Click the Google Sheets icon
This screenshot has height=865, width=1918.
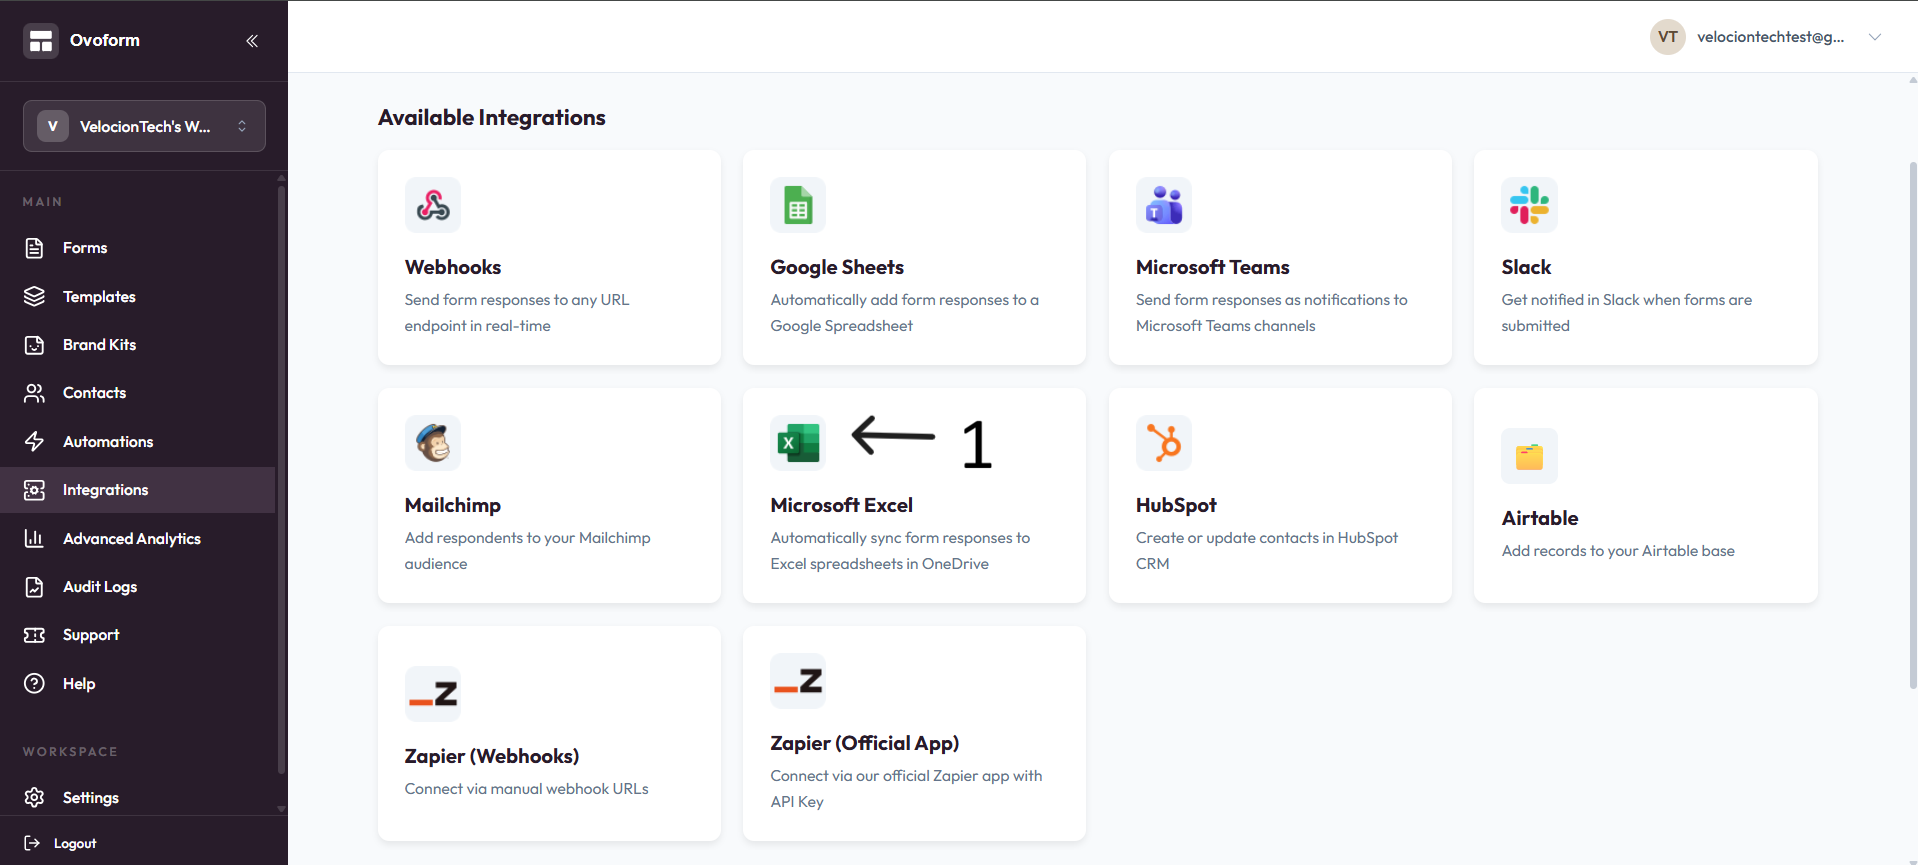[x=798, y=205]
